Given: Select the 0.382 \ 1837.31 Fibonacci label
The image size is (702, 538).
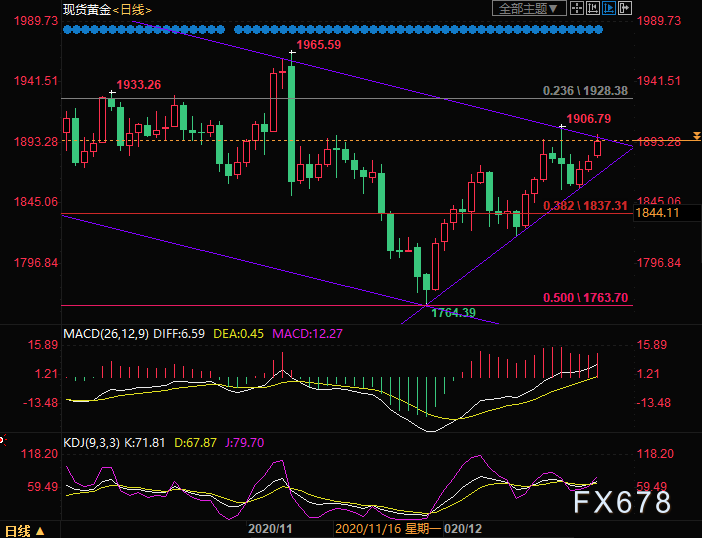Looking at the screenshot, I should pos(585,205).
